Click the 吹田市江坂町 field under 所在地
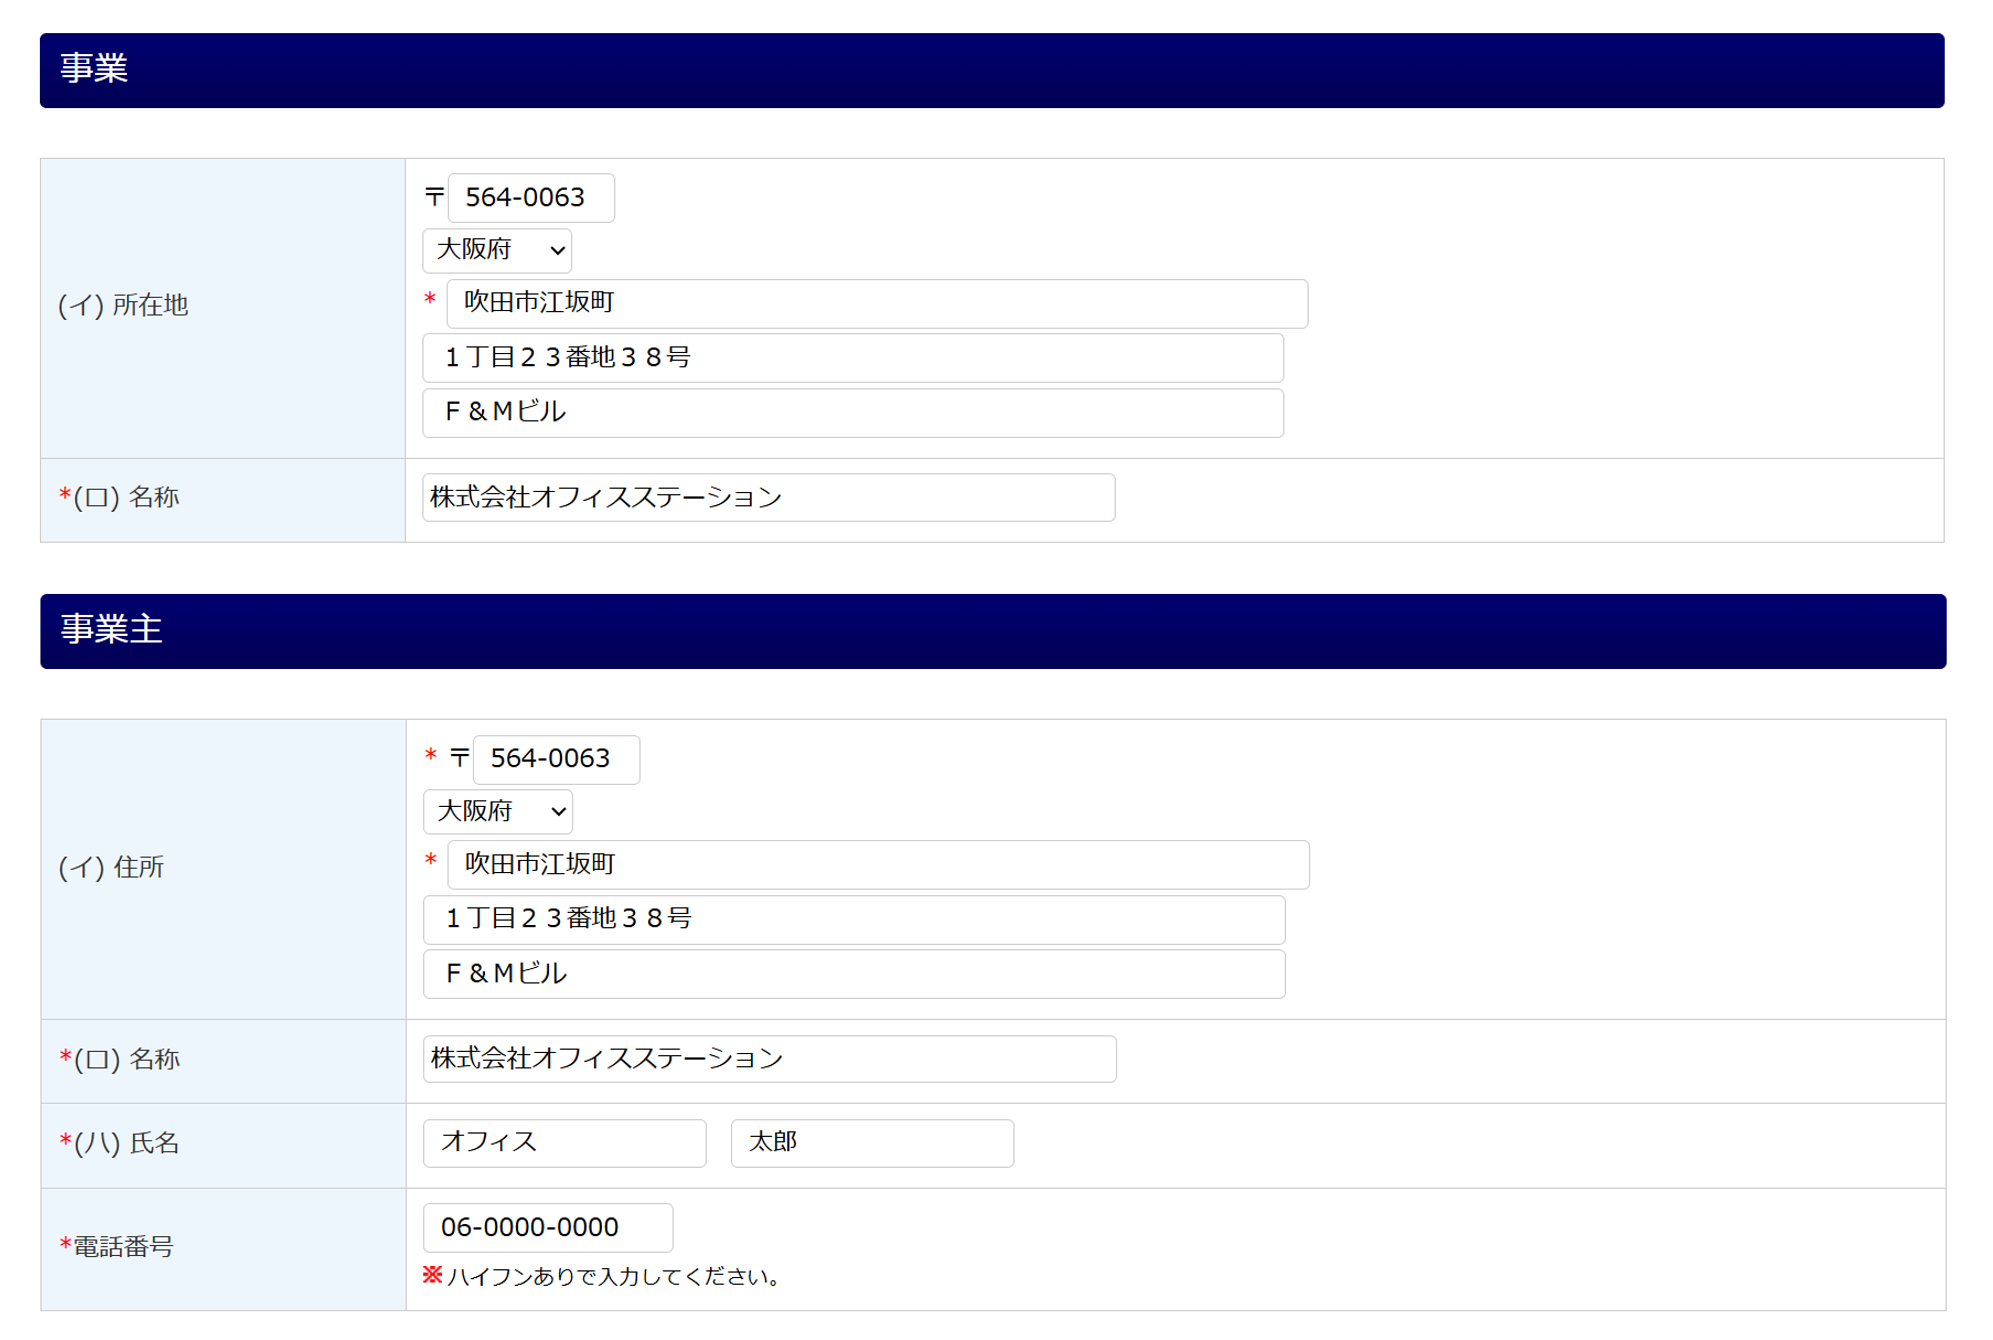This screenshot has height=1340, width=1993. pyautogui.click(x=876, y=304)
